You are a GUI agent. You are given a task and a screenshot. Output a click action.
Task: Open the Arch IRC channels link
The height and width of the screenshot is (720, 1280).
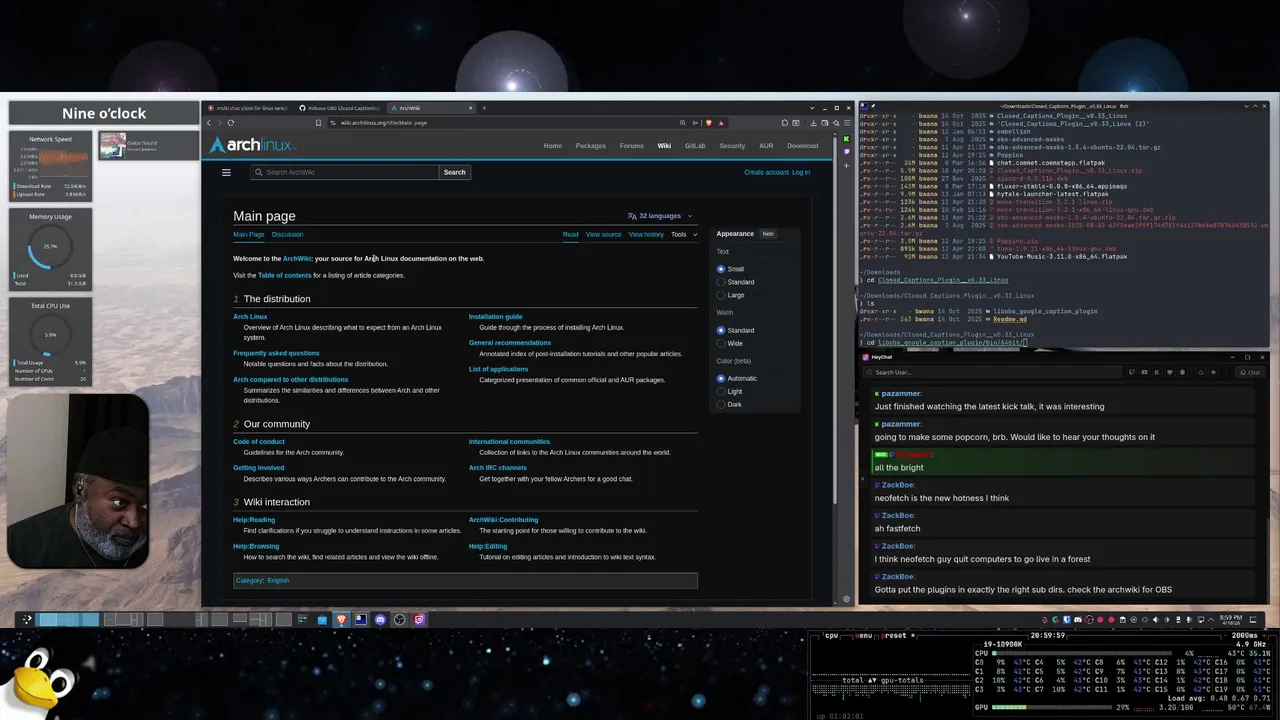click(497, 468)
